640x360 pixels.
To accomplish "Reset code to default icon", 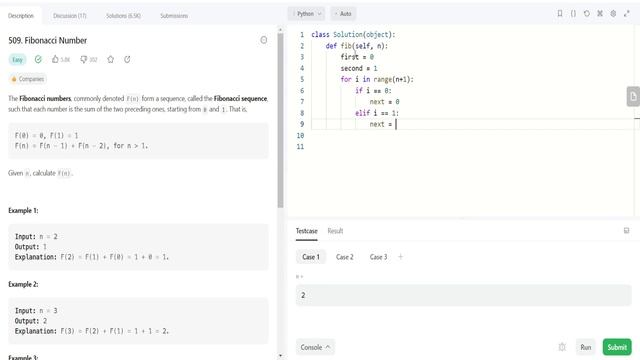I will 587,13.
